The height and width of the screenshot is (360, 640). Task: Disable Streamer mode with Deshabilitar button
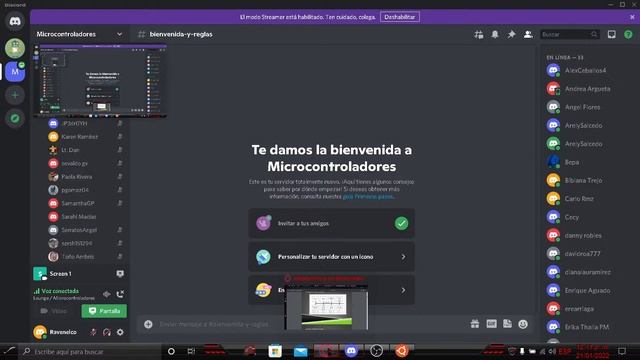400,17
